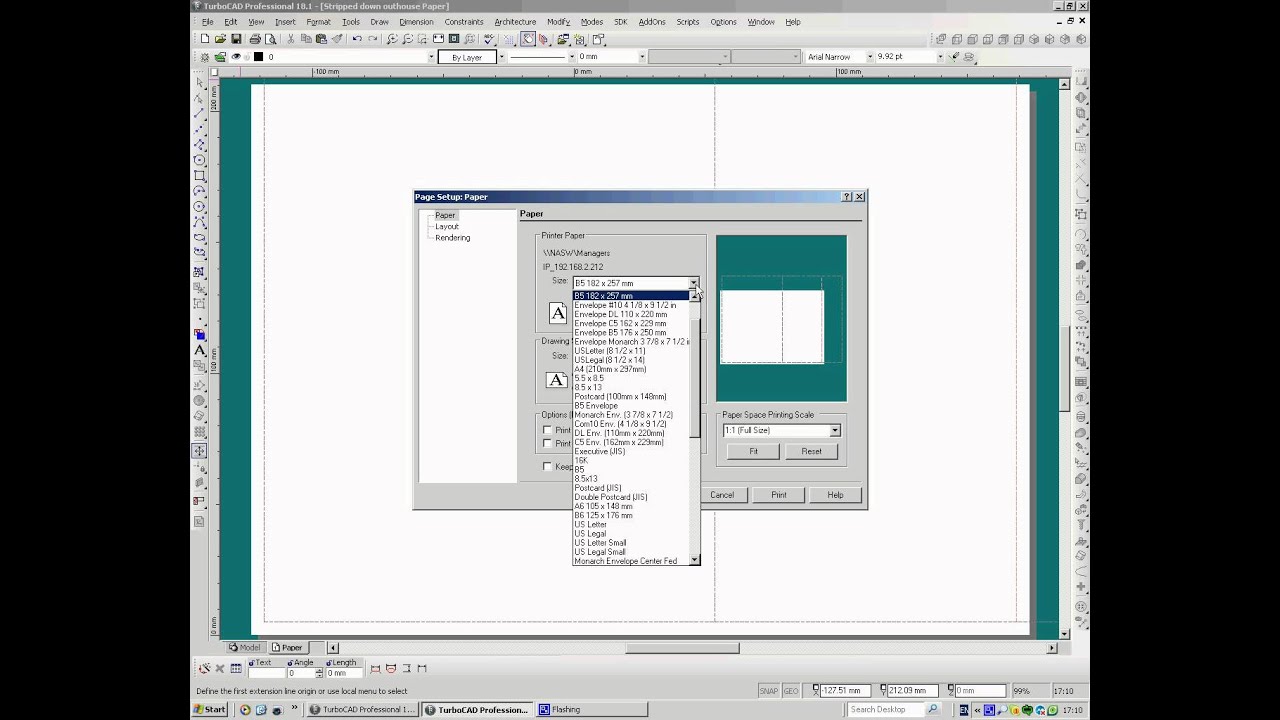Click the Model space tab
Viewport: 1280px width, 720px height.
click(x=245, y=647)
